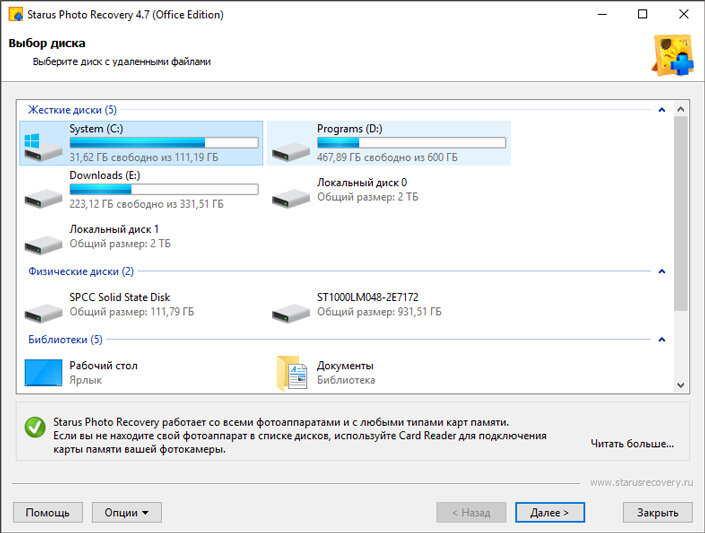Click the Помощь button
705x533 pixels.
[x=48, y=512]
